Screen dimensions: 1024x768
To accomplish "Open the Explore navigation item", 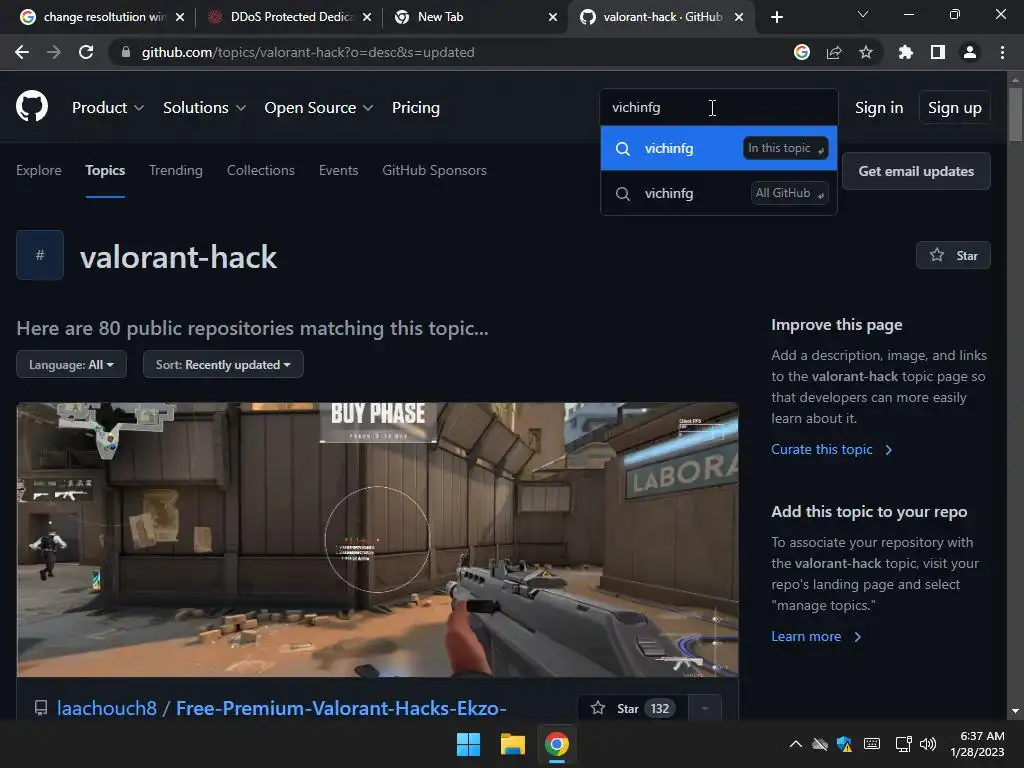I will (x=39, y=170).
